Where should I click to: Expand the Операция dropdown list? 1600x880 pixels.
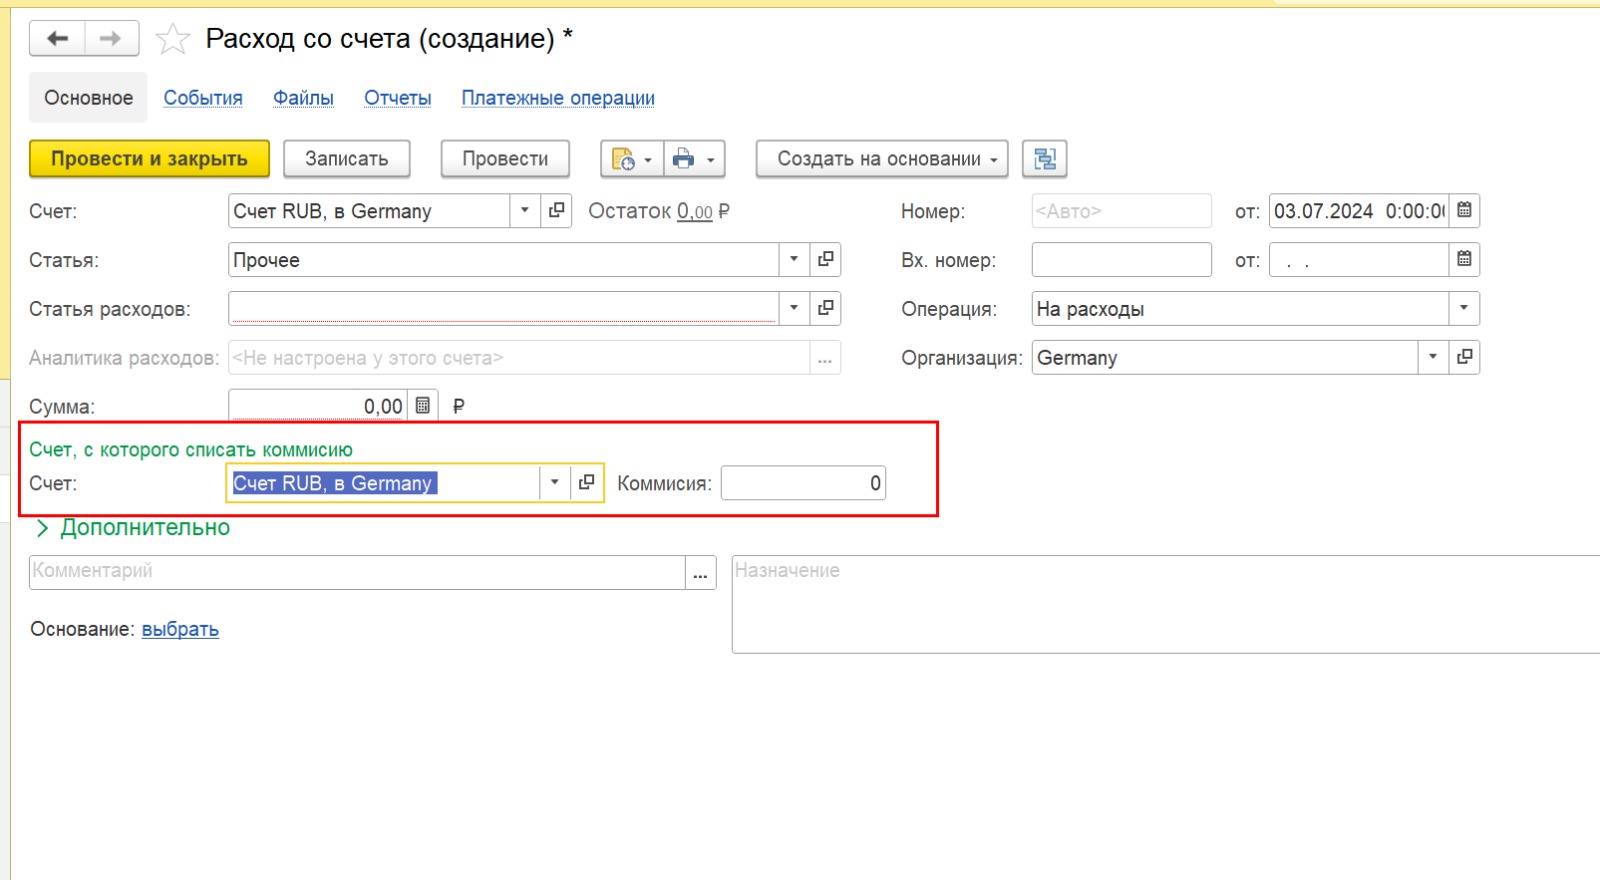pos(1464,308)
